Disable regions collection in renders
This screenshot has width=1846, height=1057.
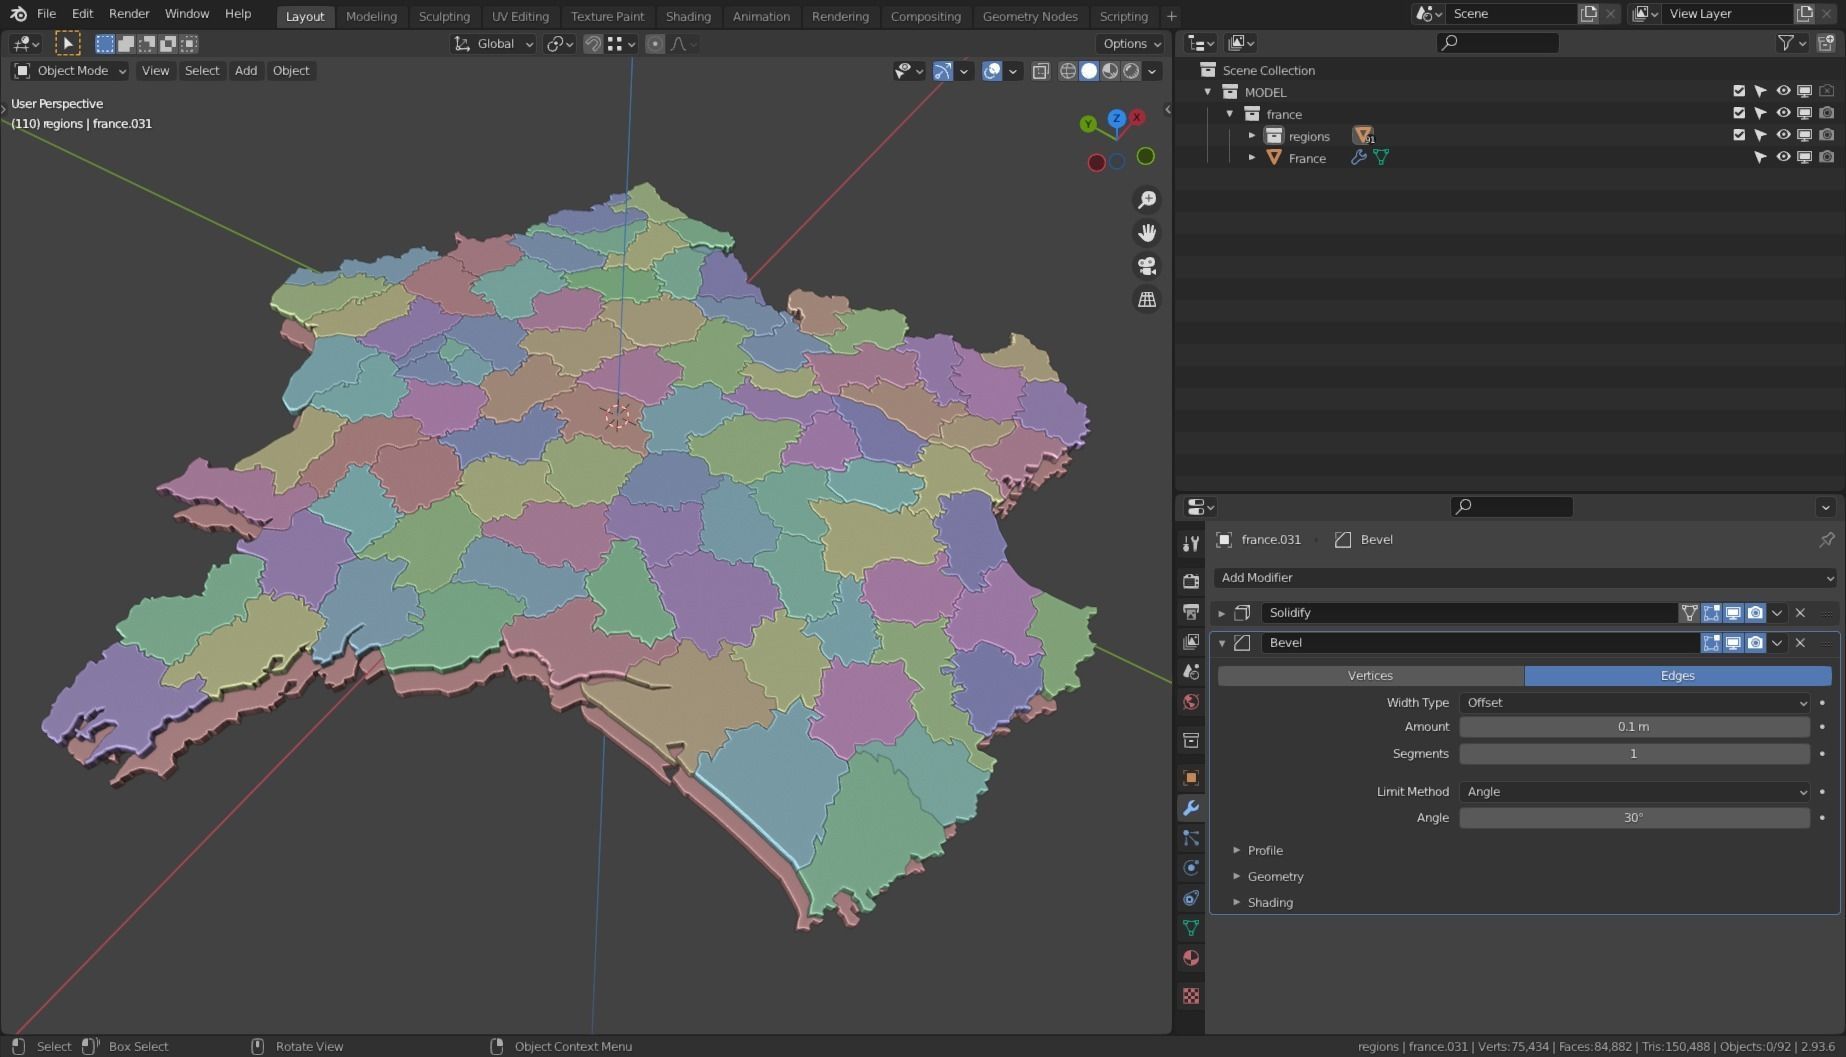pyautogui.click(x=1827, y=135)
